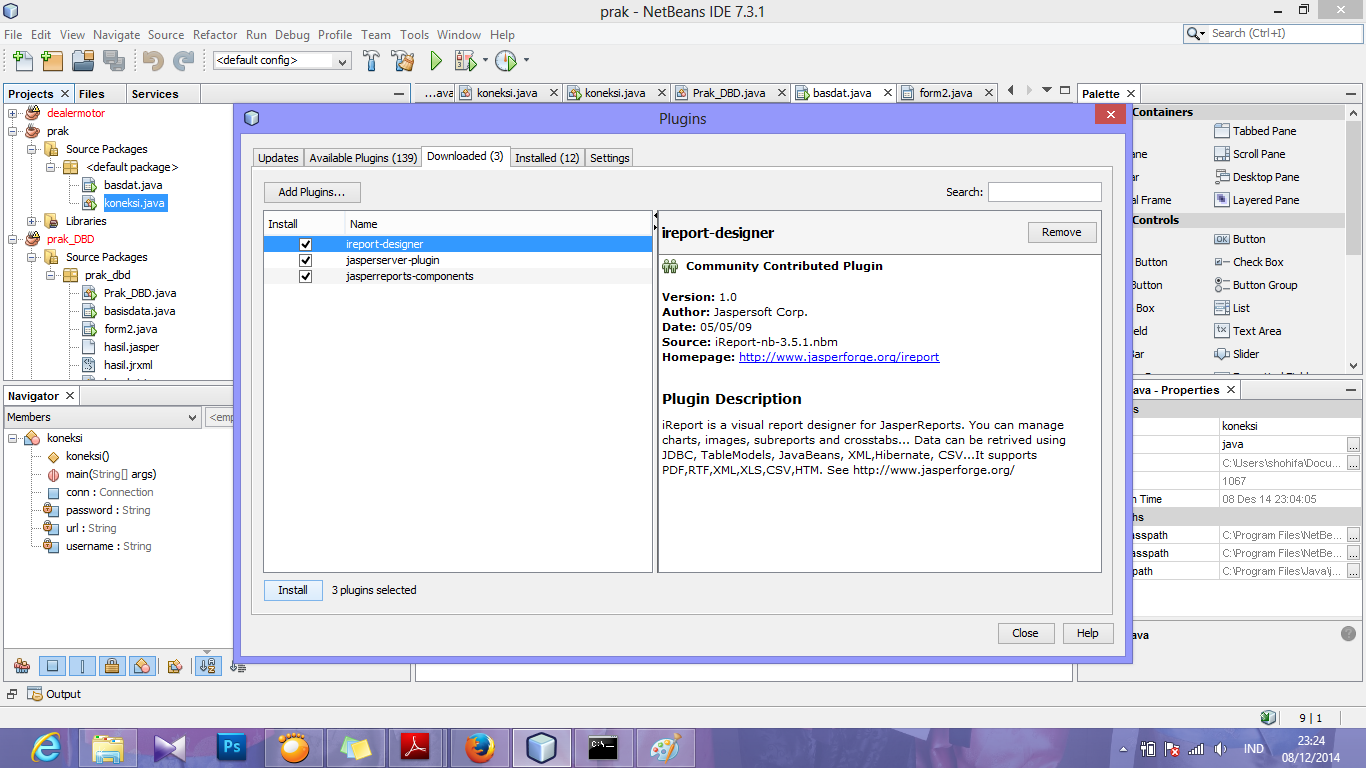
Task: Click the plugin Search input field
Action: (x=1045, y=192)
